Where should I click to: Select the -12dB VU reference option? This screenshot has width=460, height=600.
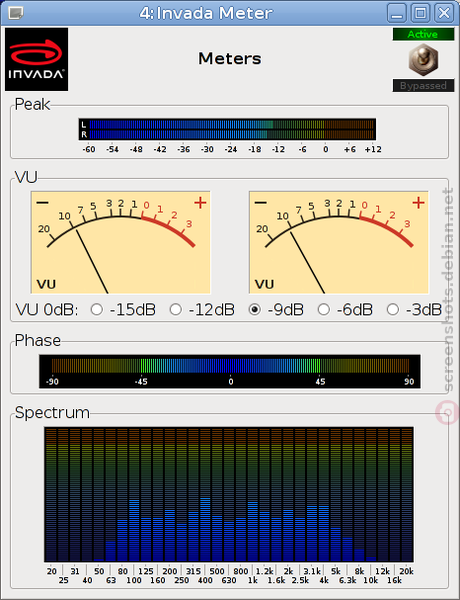tap(175, 309)
